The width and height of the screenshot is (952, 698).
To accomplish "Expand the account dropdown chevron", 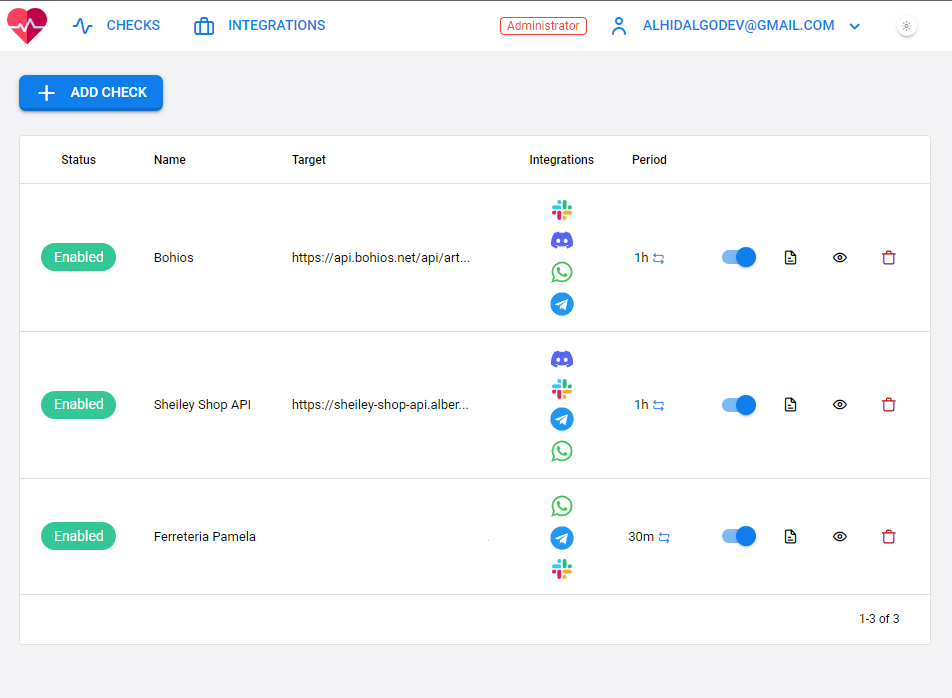I will (854, 26).
